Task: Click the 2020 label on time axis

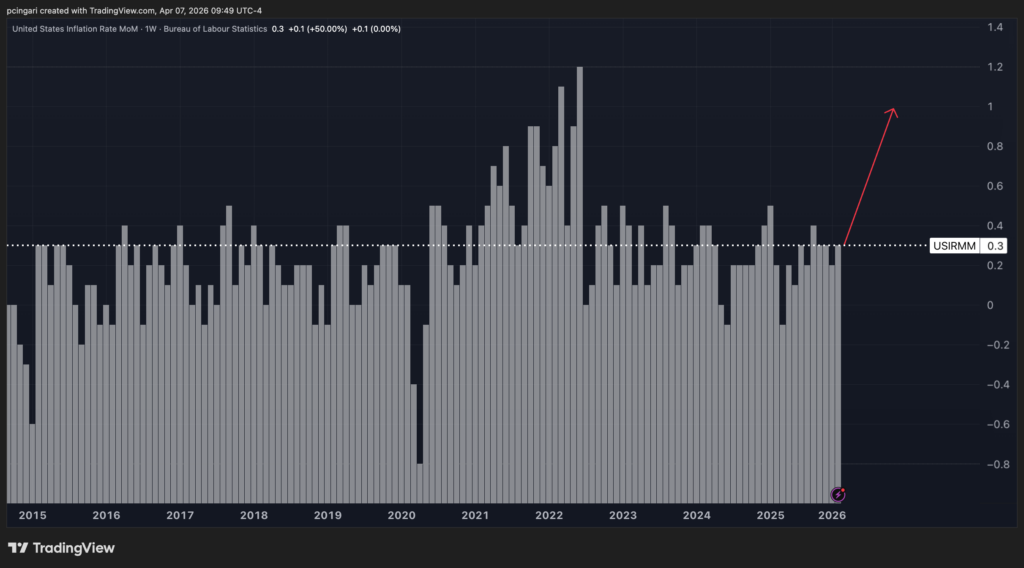Action: [x=401, y=515]
